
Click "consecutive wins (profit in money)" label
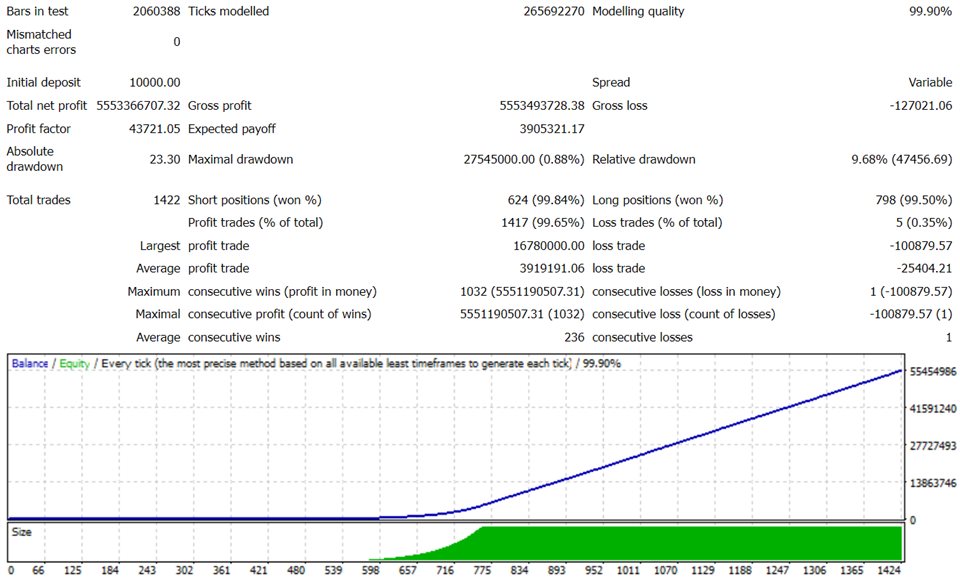coord(282,291)
